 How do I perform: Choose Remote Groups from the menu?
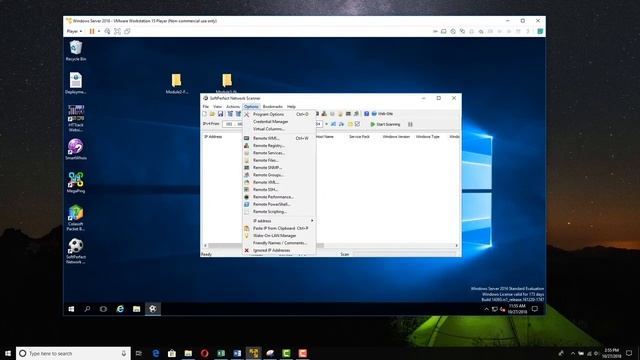point(279,175)
